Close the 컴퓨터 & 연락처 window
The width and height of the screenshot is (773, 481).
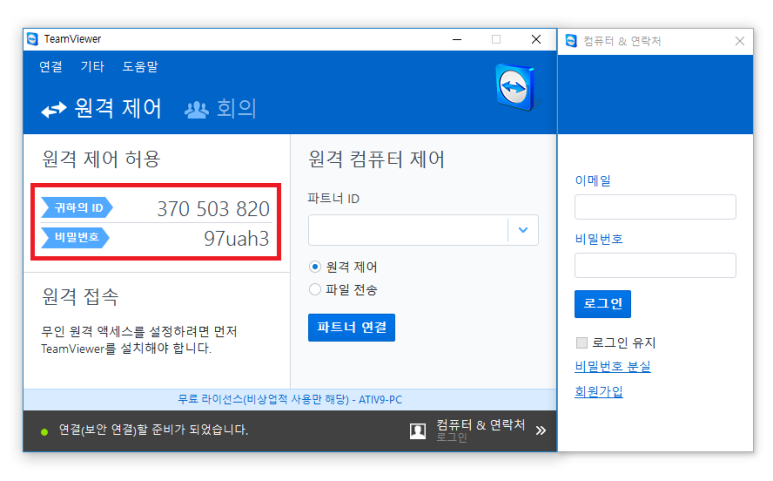pos(739,41)
